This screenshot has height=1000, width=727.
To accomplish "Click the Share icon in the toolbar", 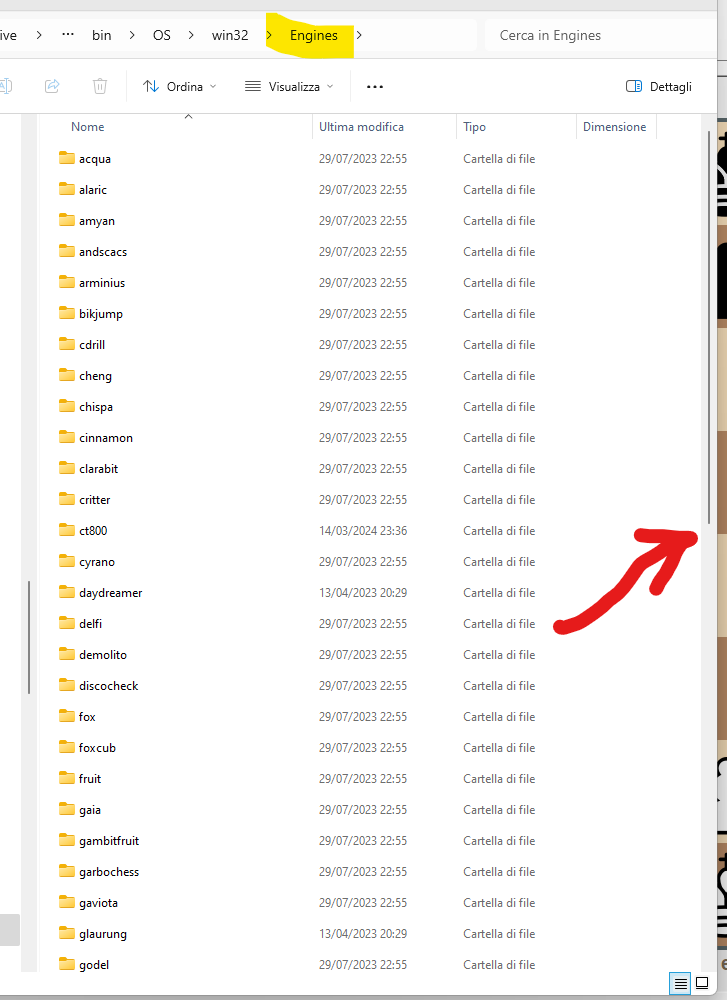I will [52, 87].
